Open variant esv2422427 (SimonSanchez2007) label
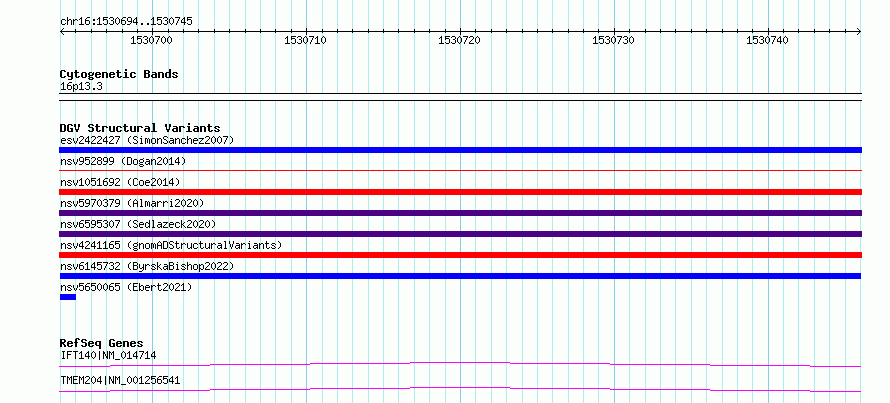This screenshot has height=403, width=890. click(x=146, y=140)
